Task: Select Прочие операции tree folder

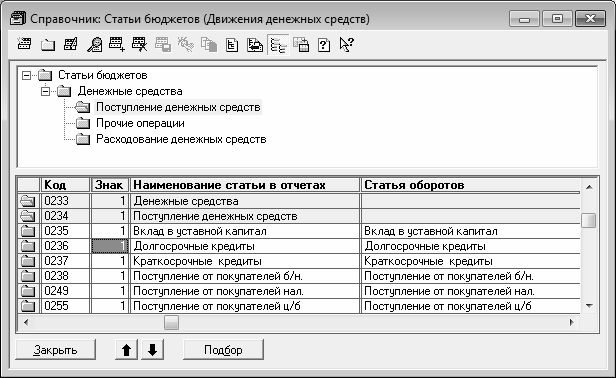Action: coord(140,123)
